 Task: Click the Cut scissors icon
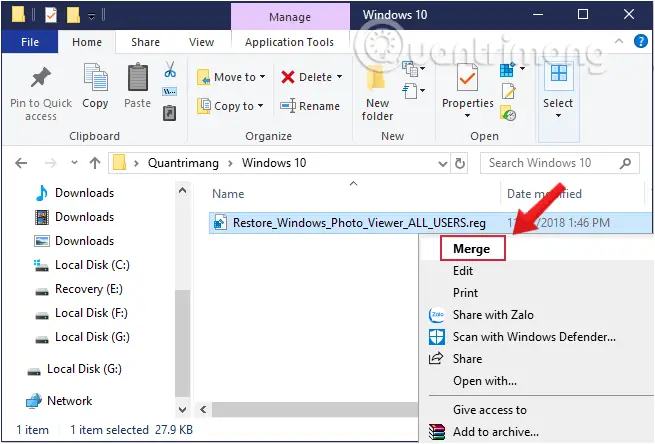[x=170, y=70]
